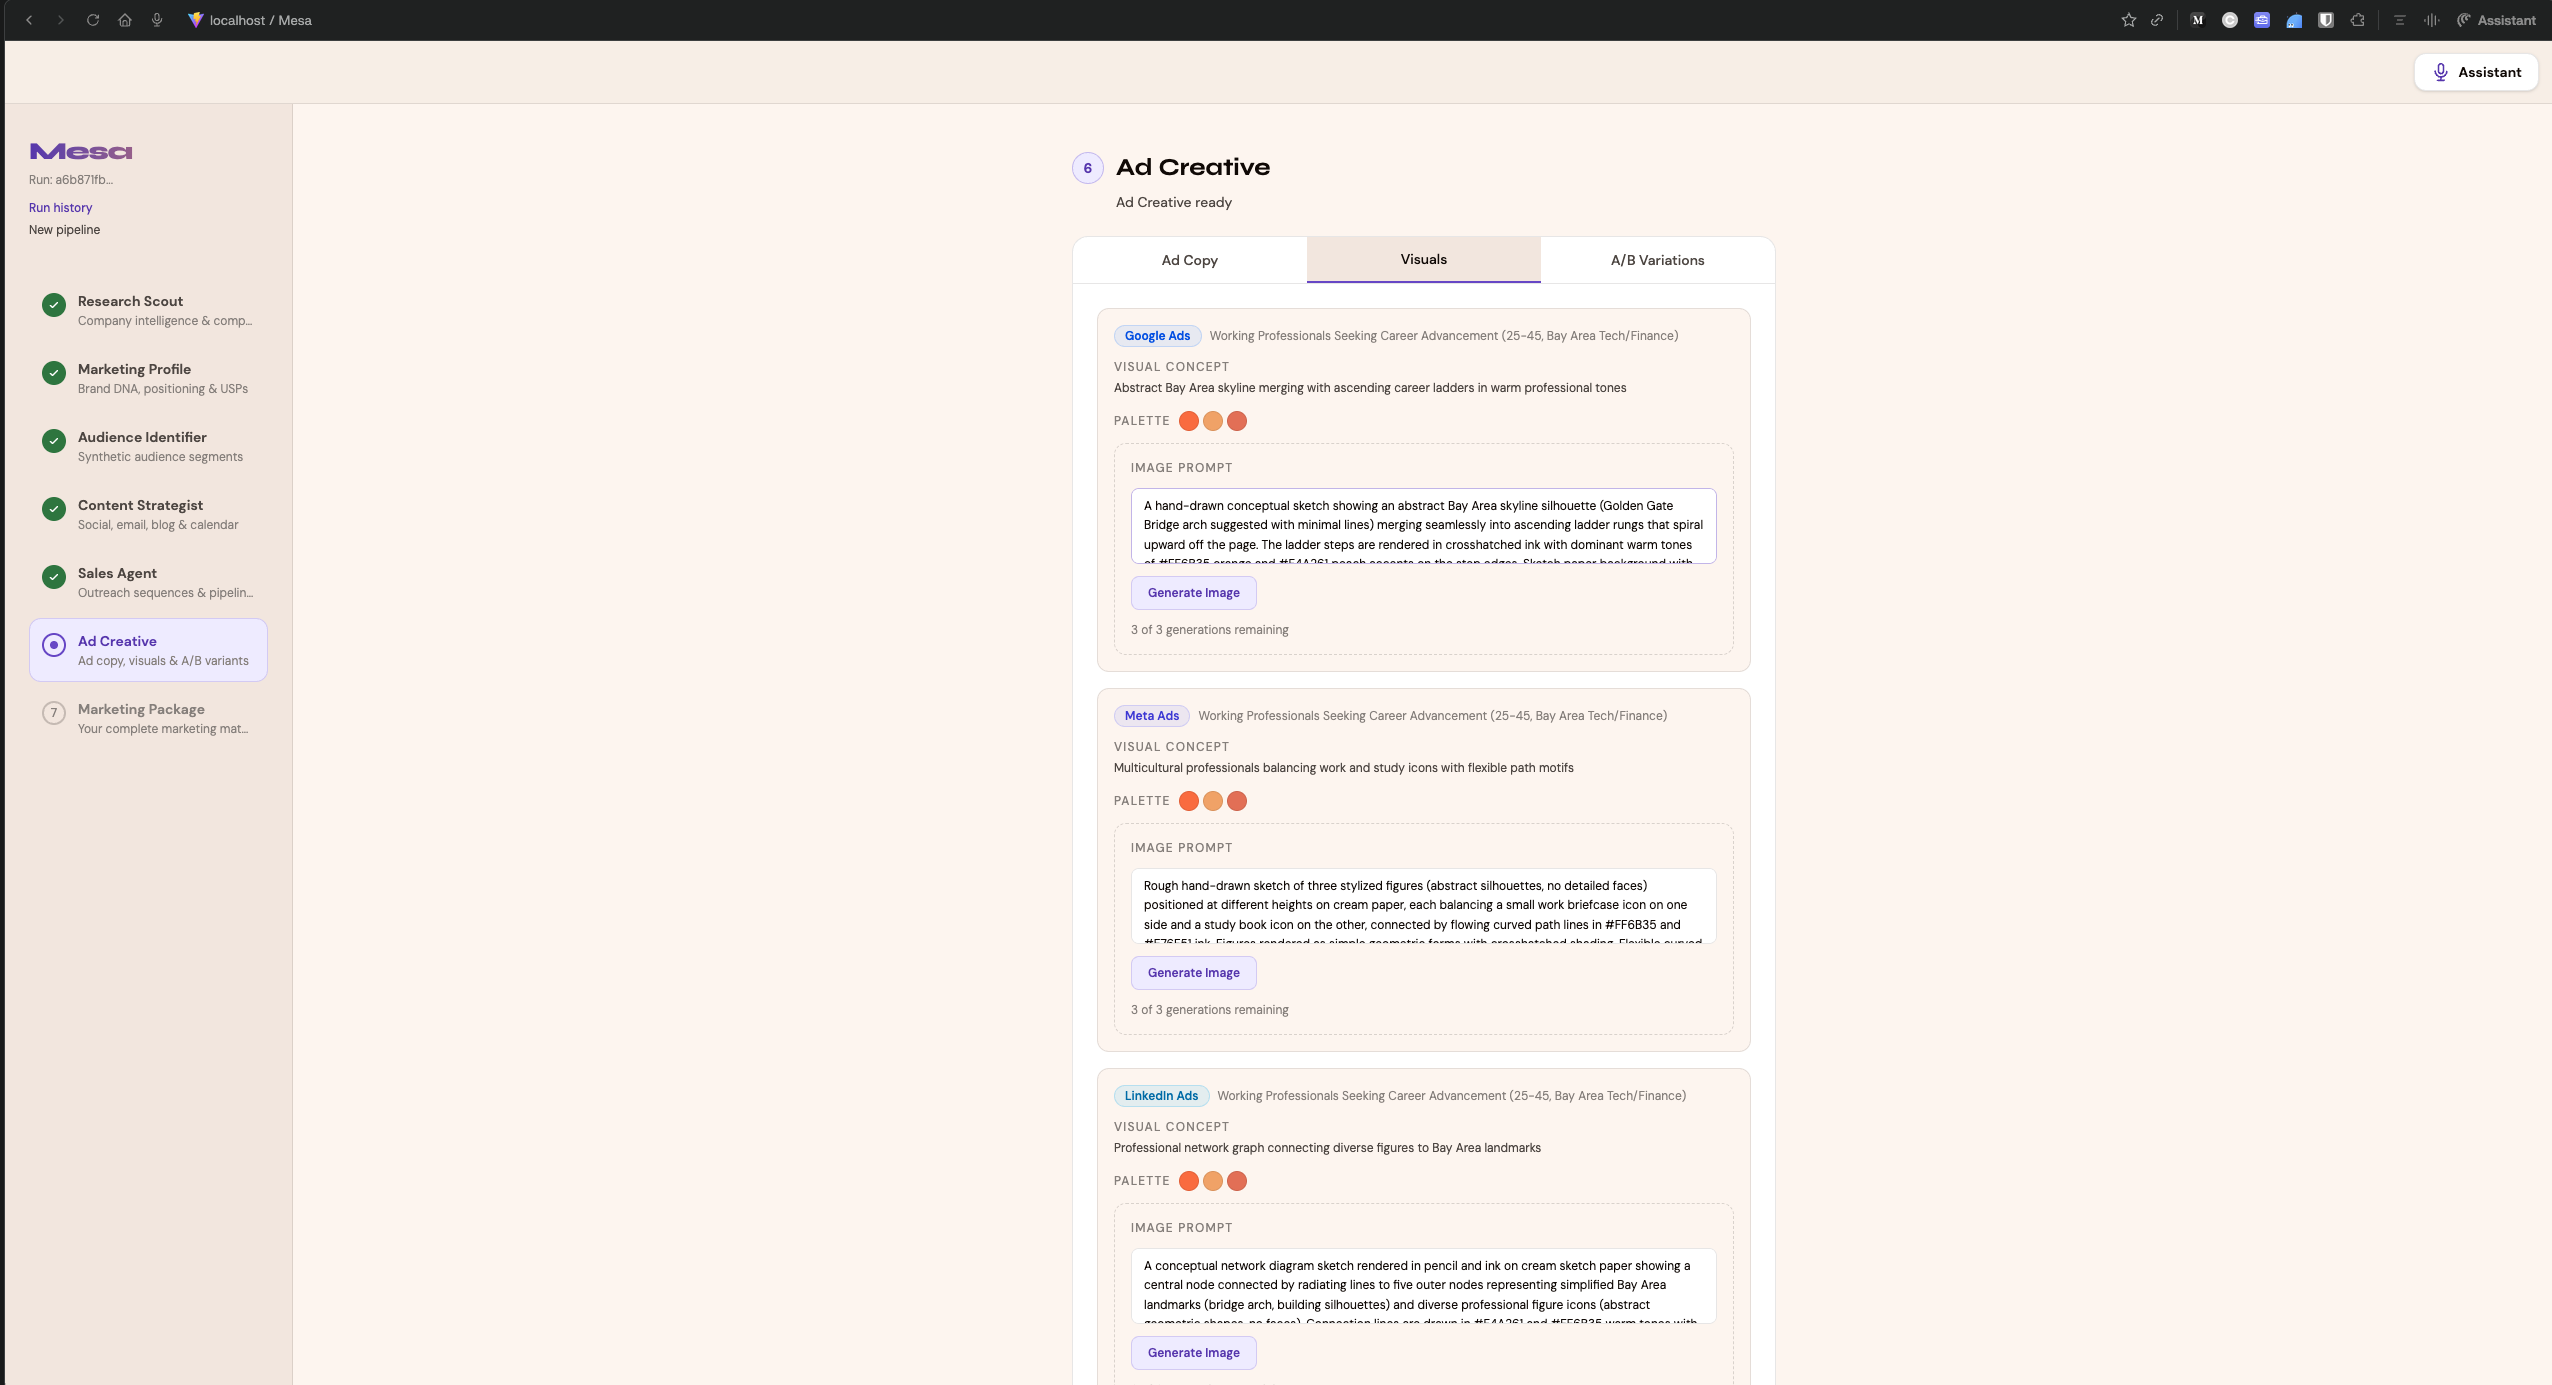The width and height of the screenshot is (2552, 1385).
Task: Click the Research Scout green checkmark icon
Action: click(x=54, y=305)
